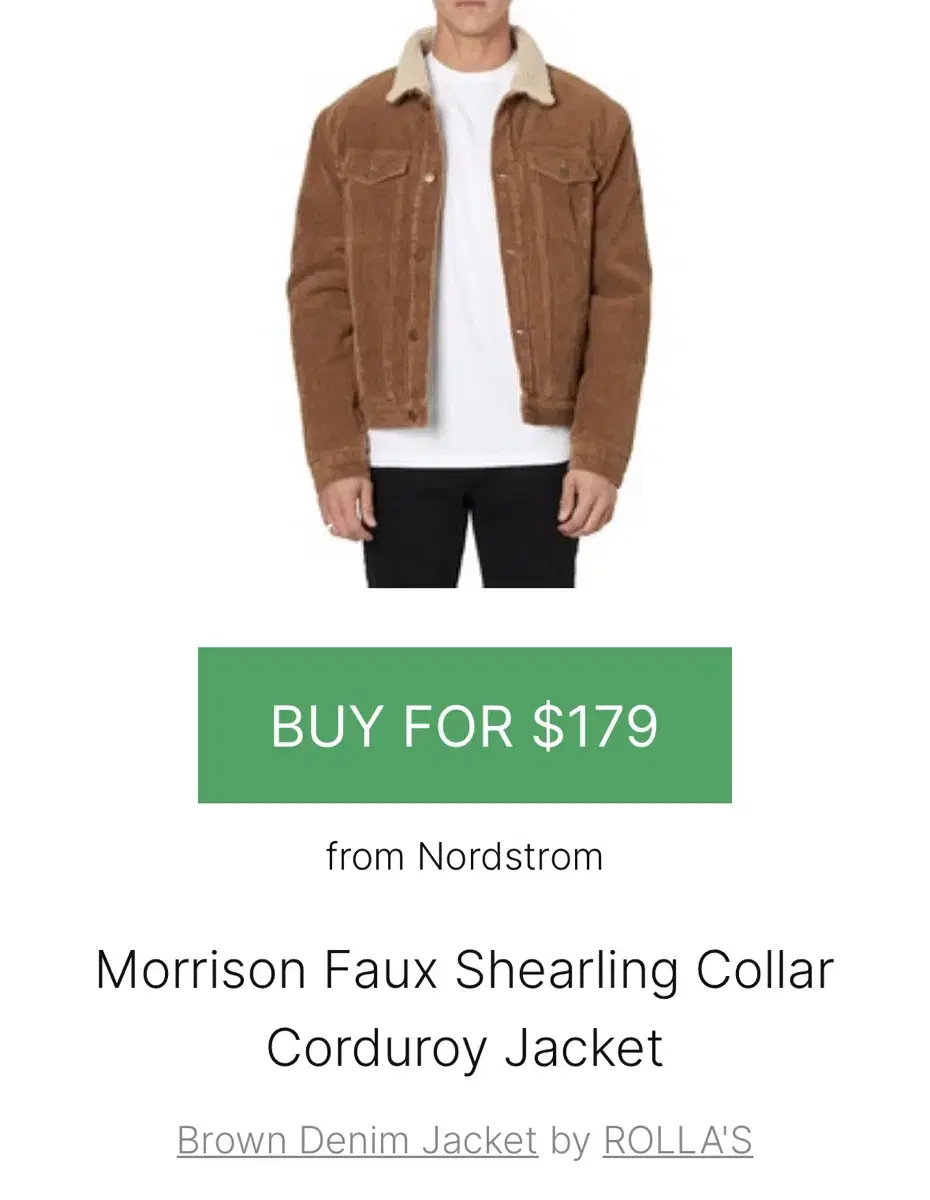Click the word 'Brown' in the underlined link

[233, 1140]
